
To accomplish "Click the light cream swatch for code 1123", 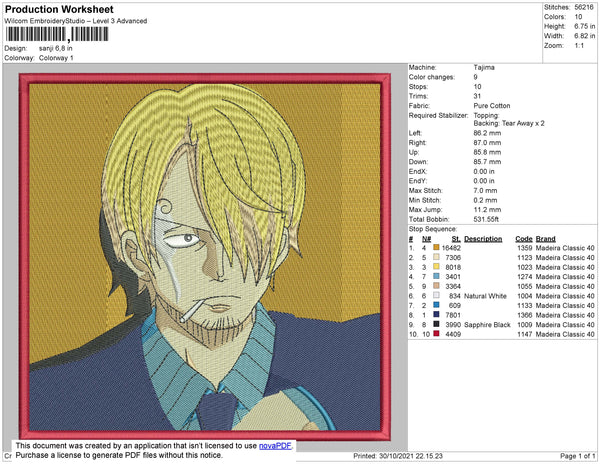I will point(436,257).
